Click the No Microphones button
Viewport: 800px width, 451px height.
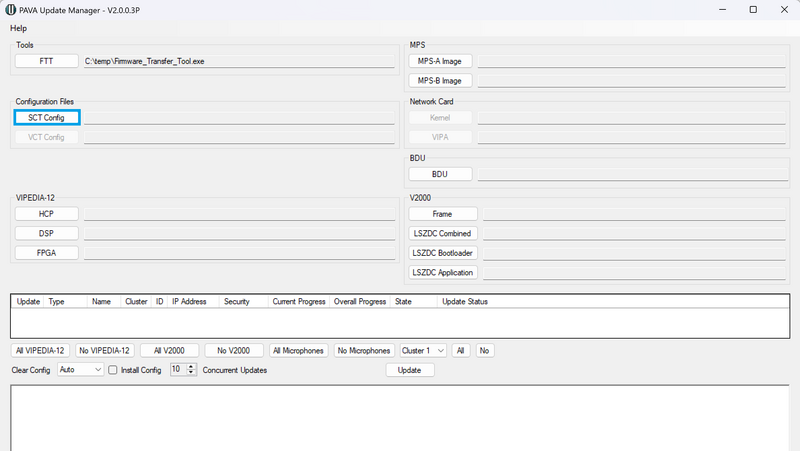[364, 350]
